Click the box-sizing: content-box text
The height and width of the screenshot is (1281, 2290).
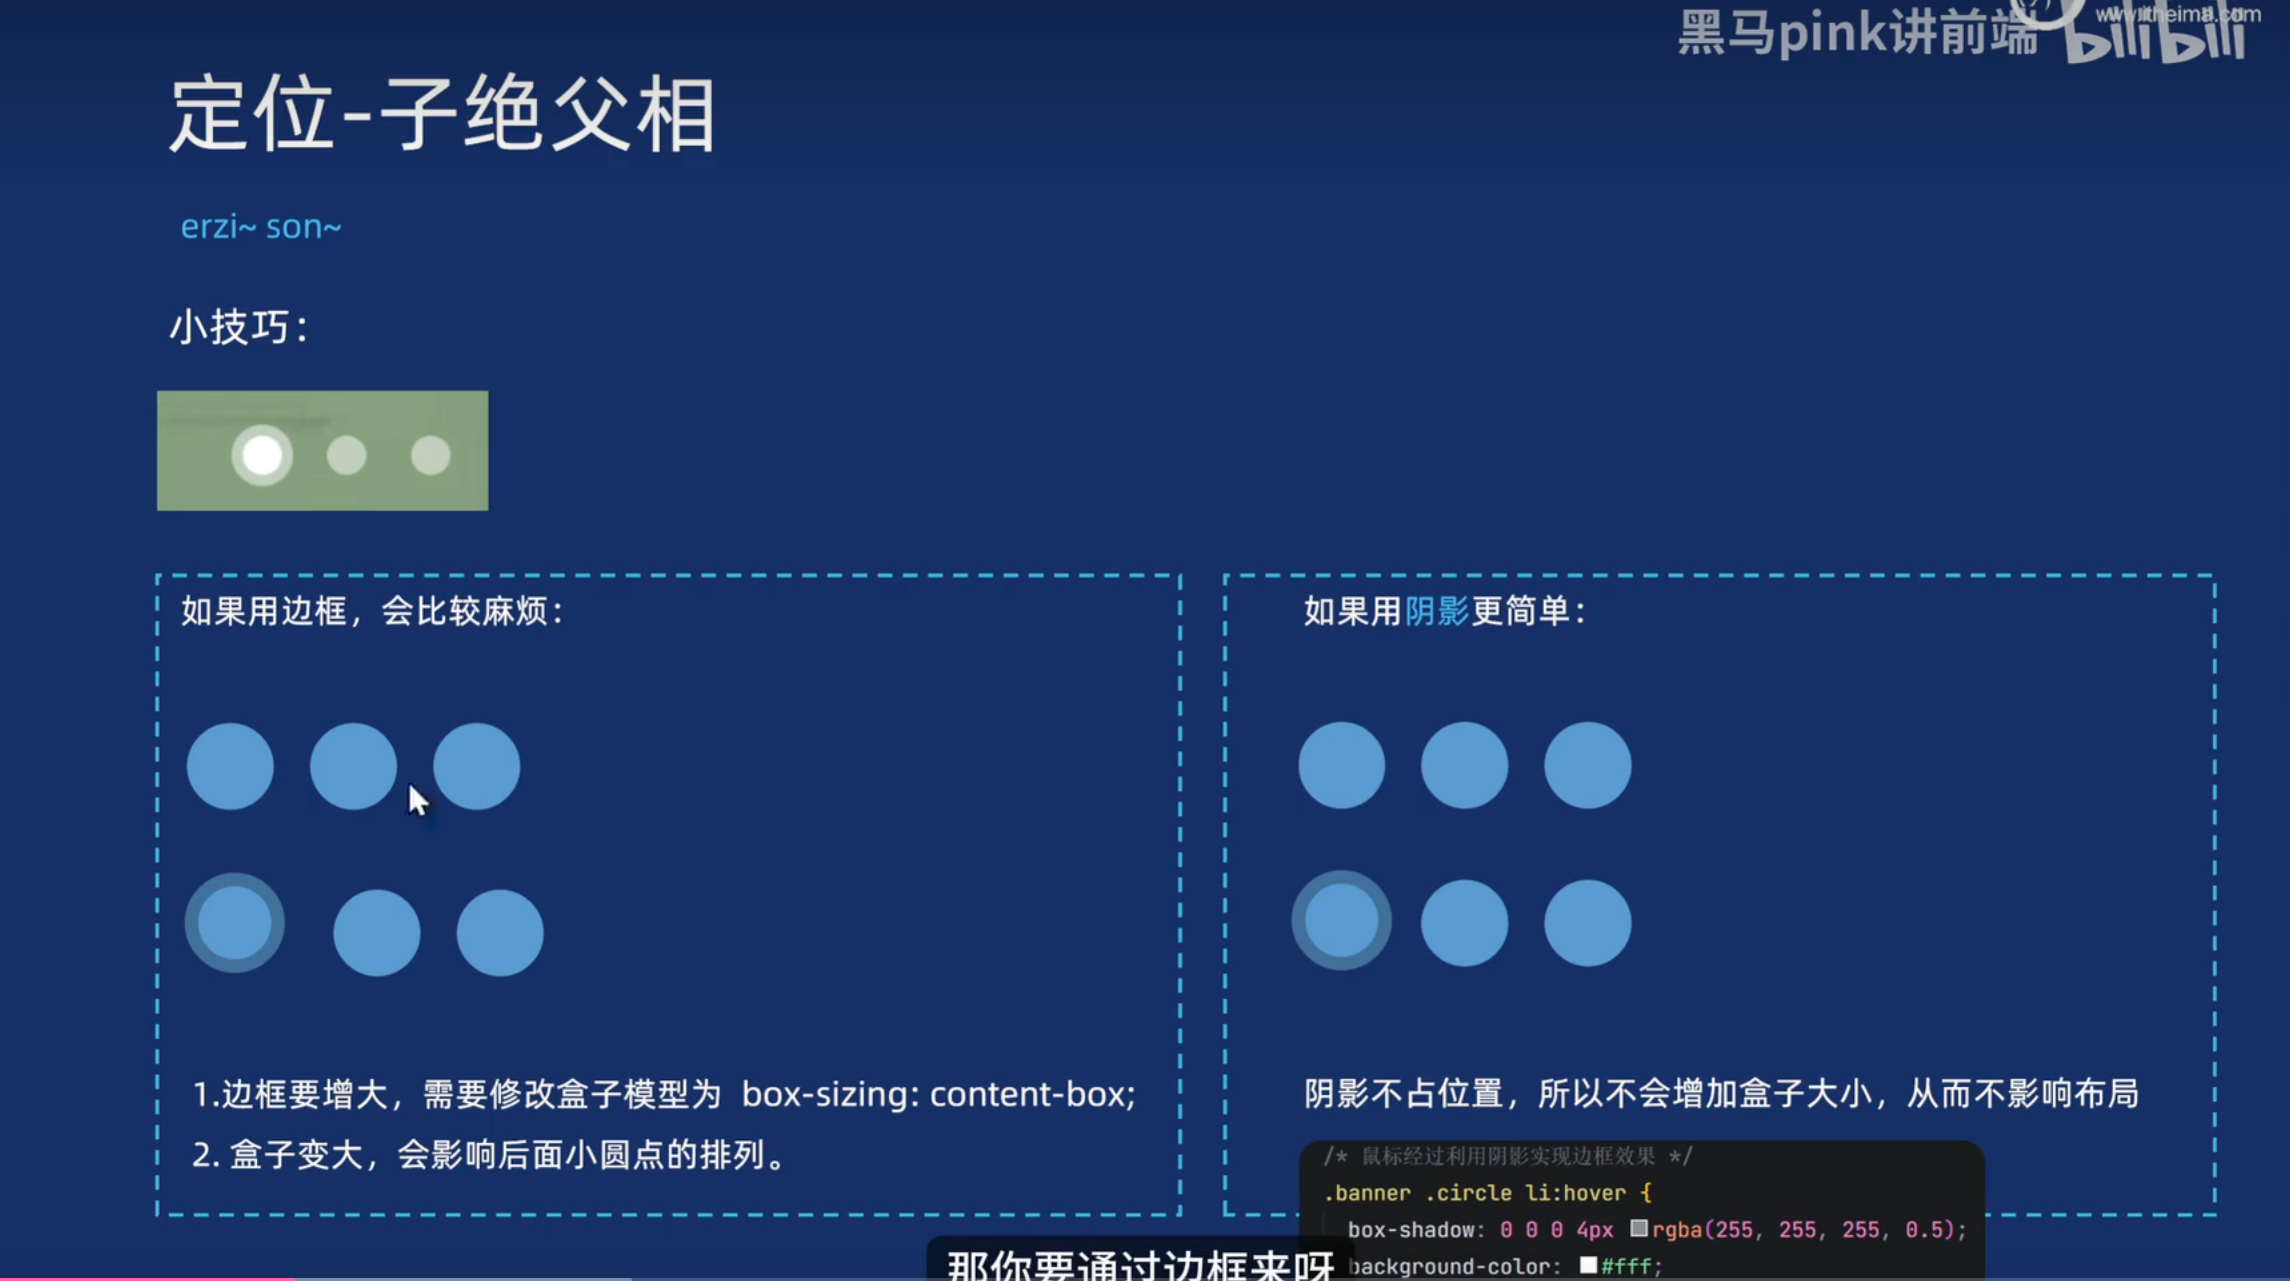[938, 1094]
